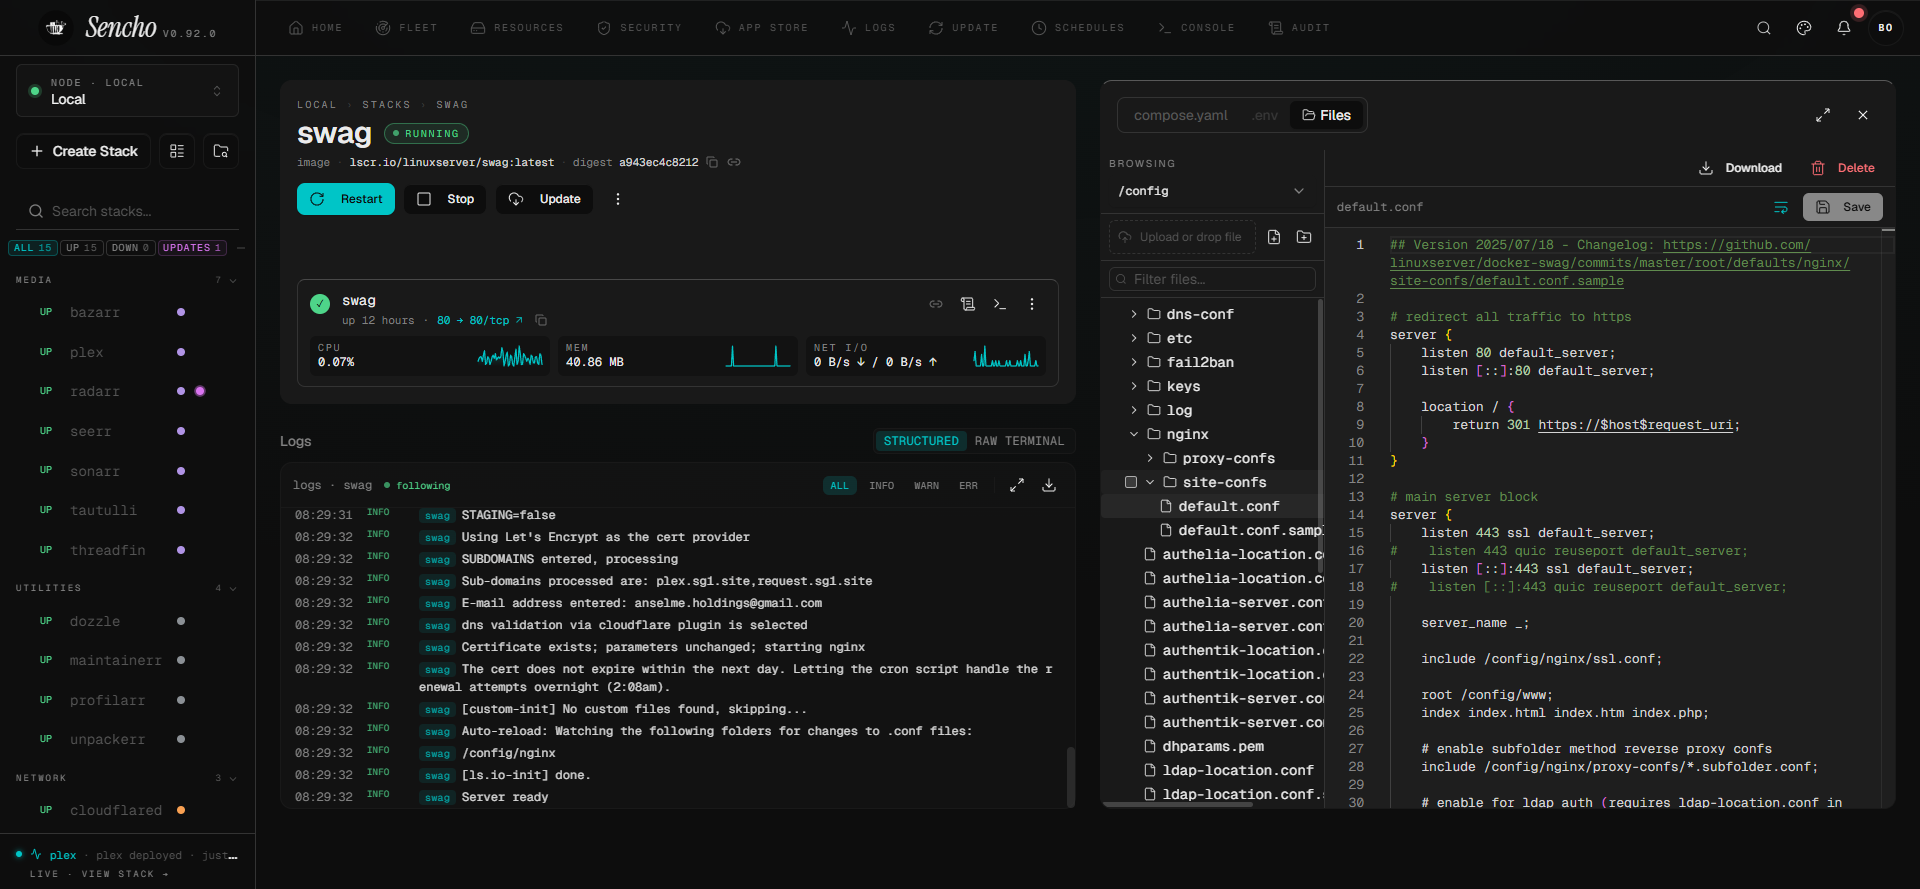Expand the file editor panel
The image size is (1920, 889).
[1823, 115]
